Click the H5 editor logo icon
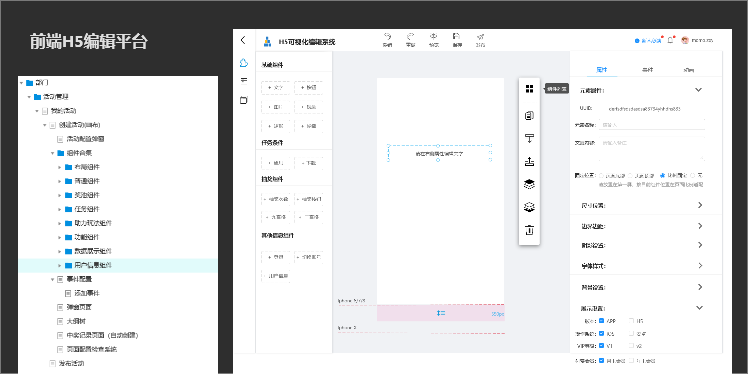Image resolution: width=748 pixels, height=374 pixels. [267, 42]
